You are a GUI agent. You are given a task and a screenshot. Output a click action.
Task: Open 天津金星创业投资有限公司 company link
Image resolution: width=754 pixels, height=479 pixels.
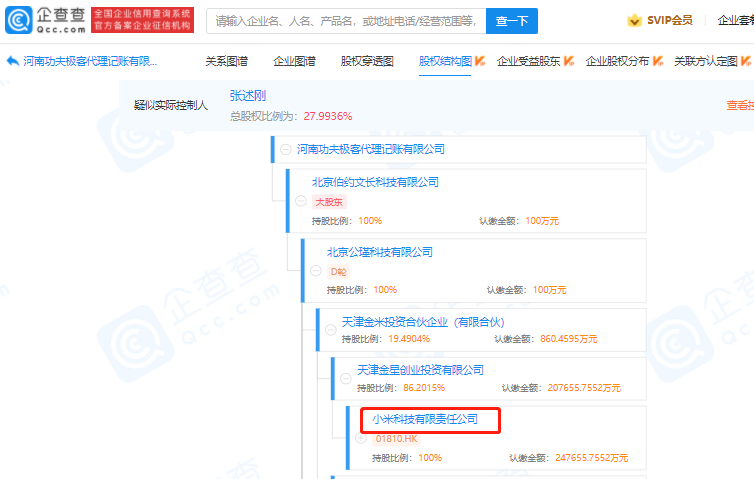point(420,370)
